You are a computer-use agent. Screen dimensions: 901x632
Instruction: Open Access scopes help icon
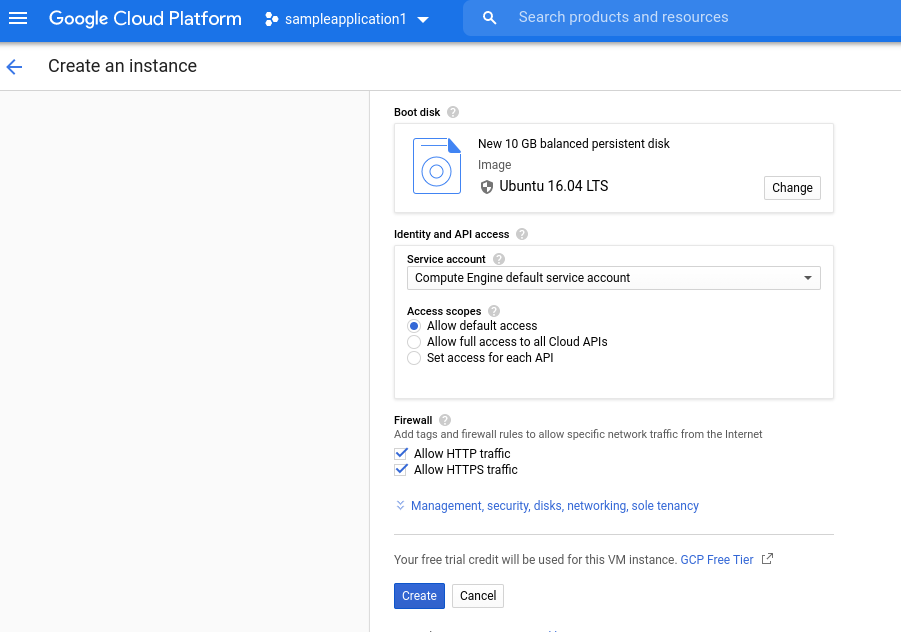click(x=494, y=311)
